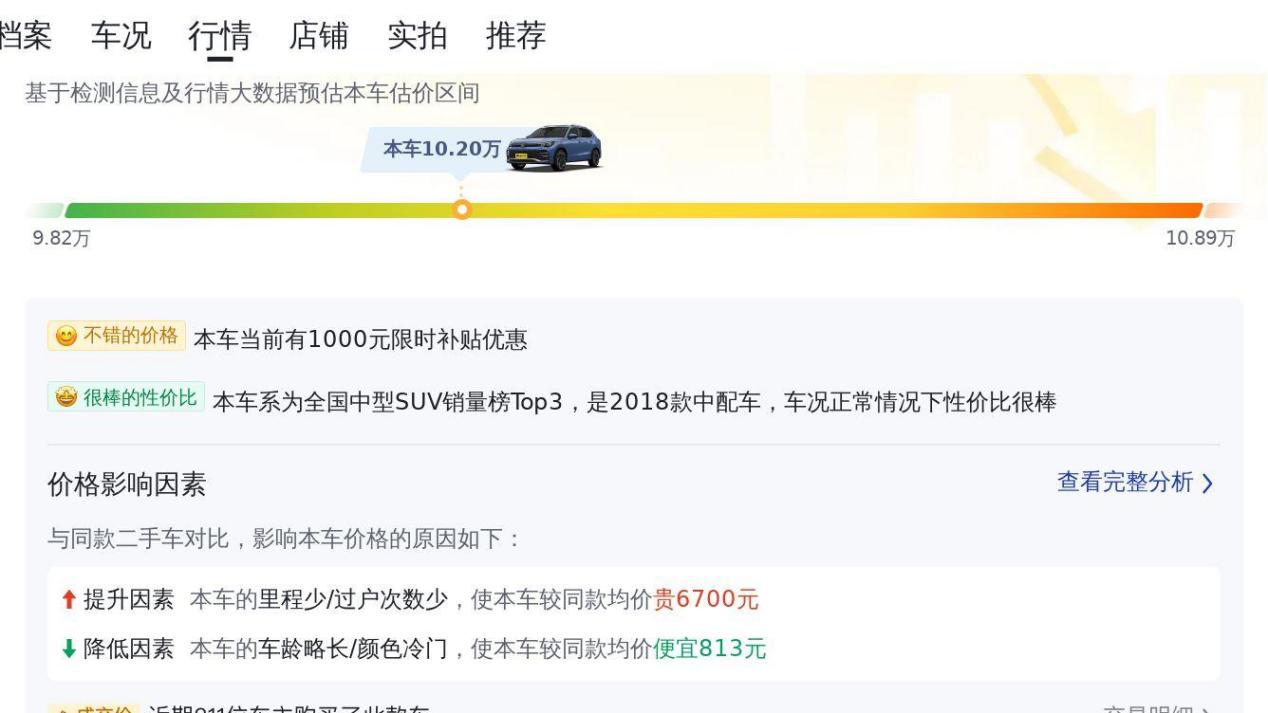1268x713 pixels.
Task: Click the red 贵6700元 price text
Action: 706,600
